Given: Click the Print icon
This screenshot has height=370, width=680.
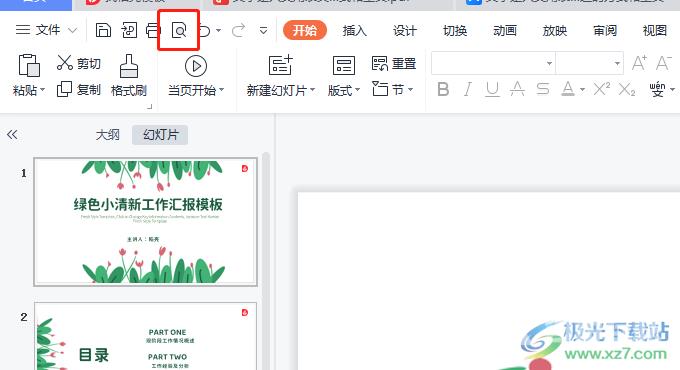Looking at the screenshot, I should click(x=152, y=30).
